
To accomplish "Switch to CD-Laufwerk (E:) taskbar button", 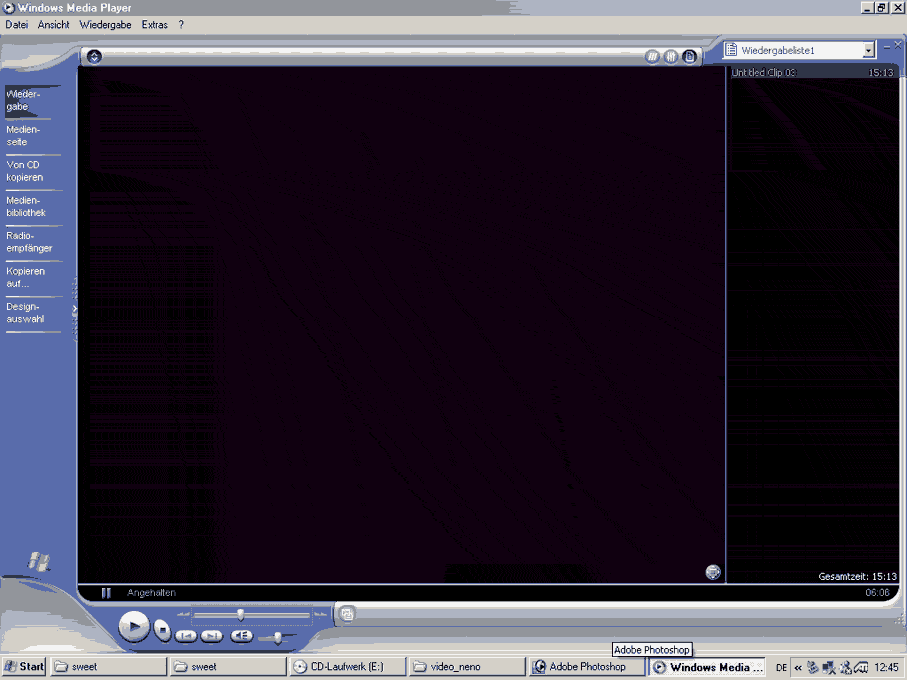I will point(347,667).
